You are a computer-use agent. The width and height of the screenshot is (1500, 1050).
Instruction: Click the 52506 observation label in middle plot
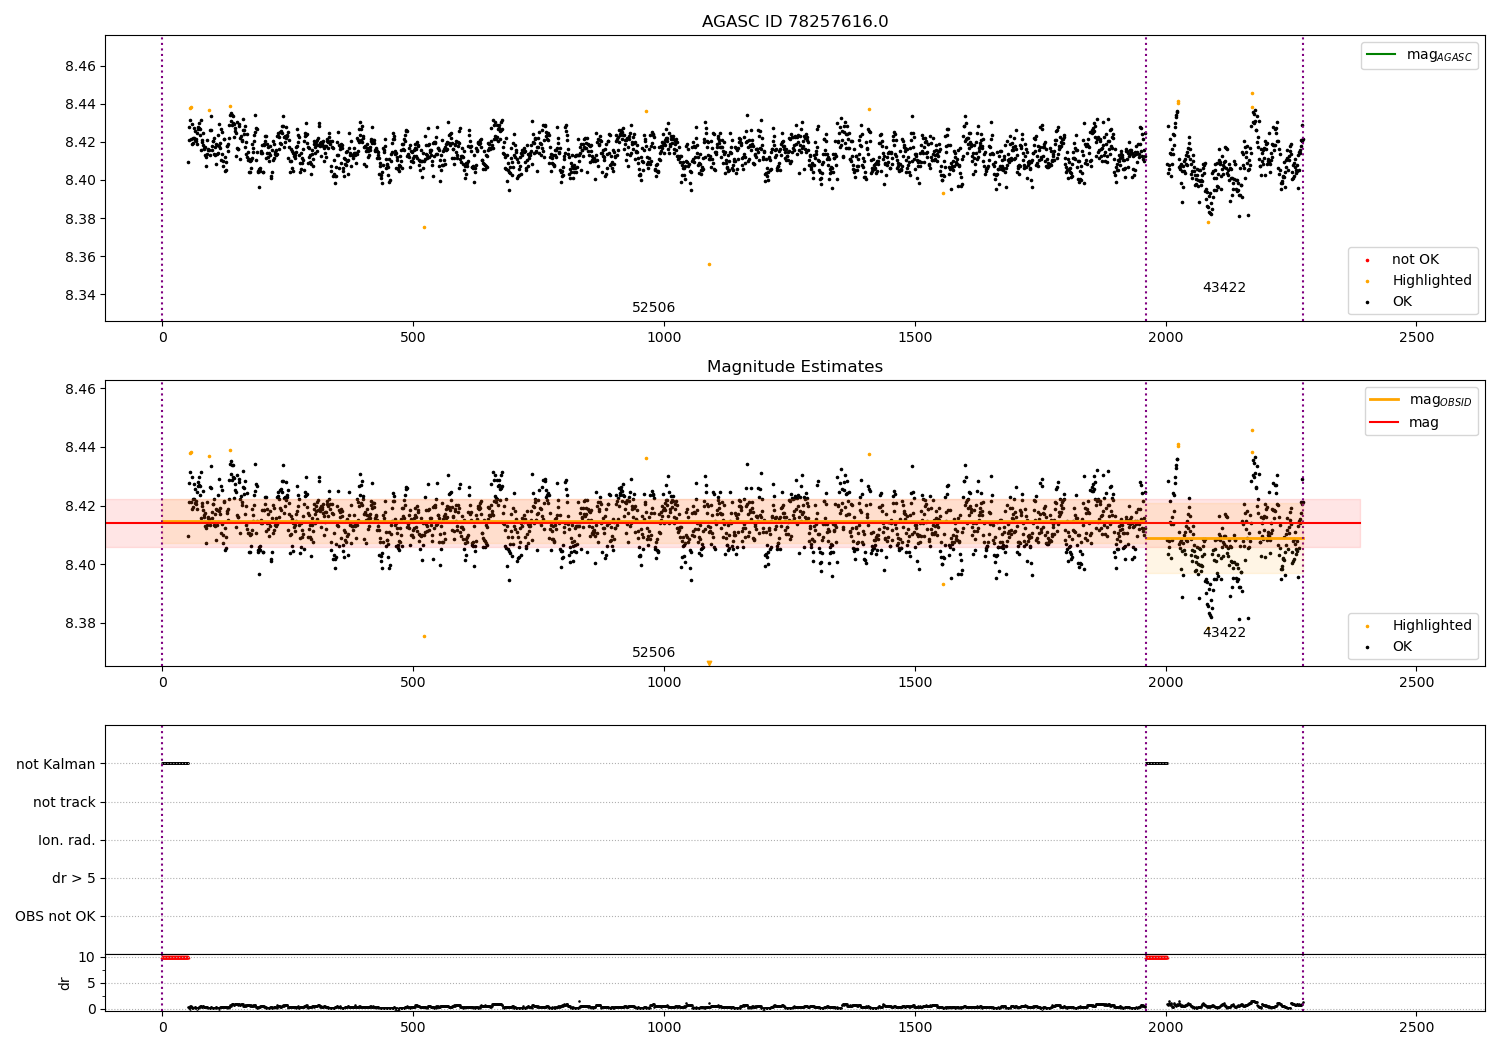click(653, 653)
